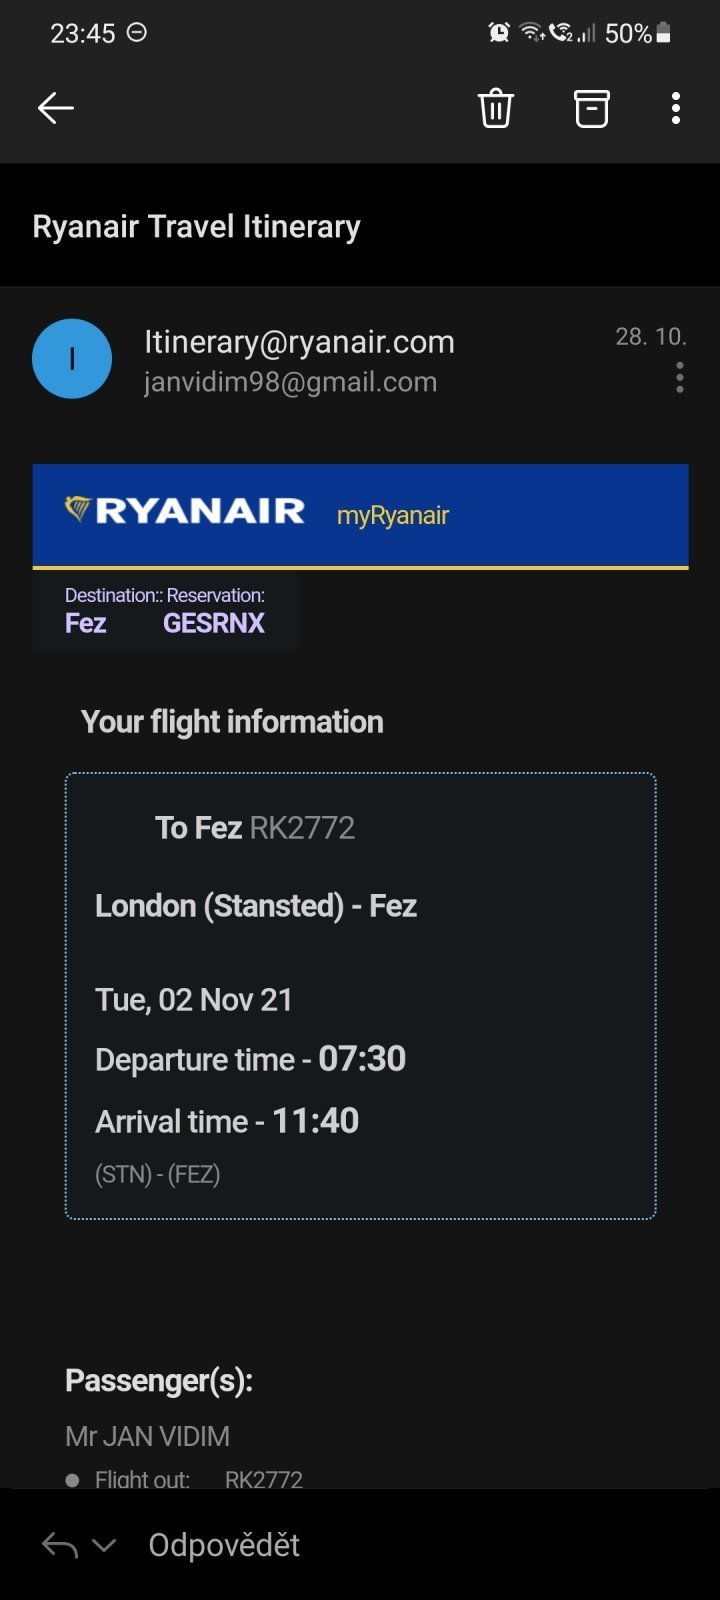Tap the Ryanair logo banner
Viewport: 720px width, 1600px height.
(x=185, y=511)
